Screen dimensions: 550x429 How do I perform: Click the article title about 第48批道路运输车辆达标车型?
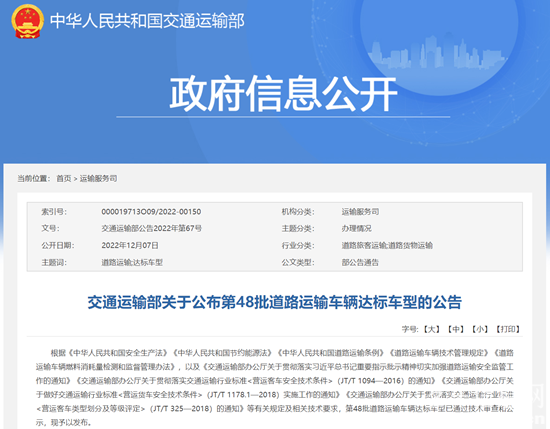(x=274, y=302)
